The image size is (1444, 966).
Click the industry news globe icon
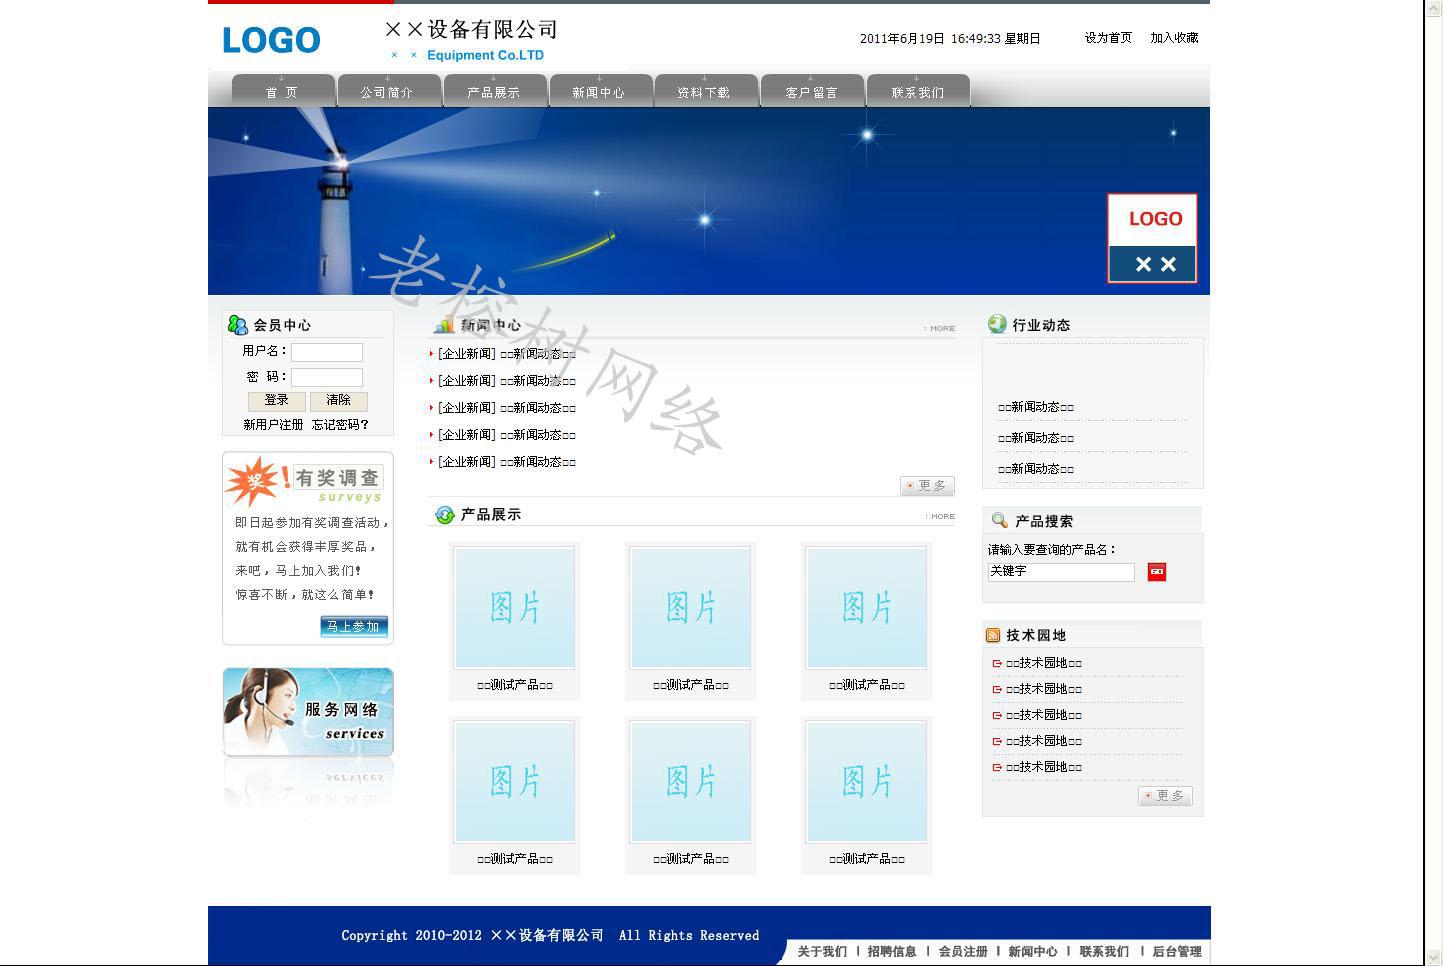click(997, 324)
